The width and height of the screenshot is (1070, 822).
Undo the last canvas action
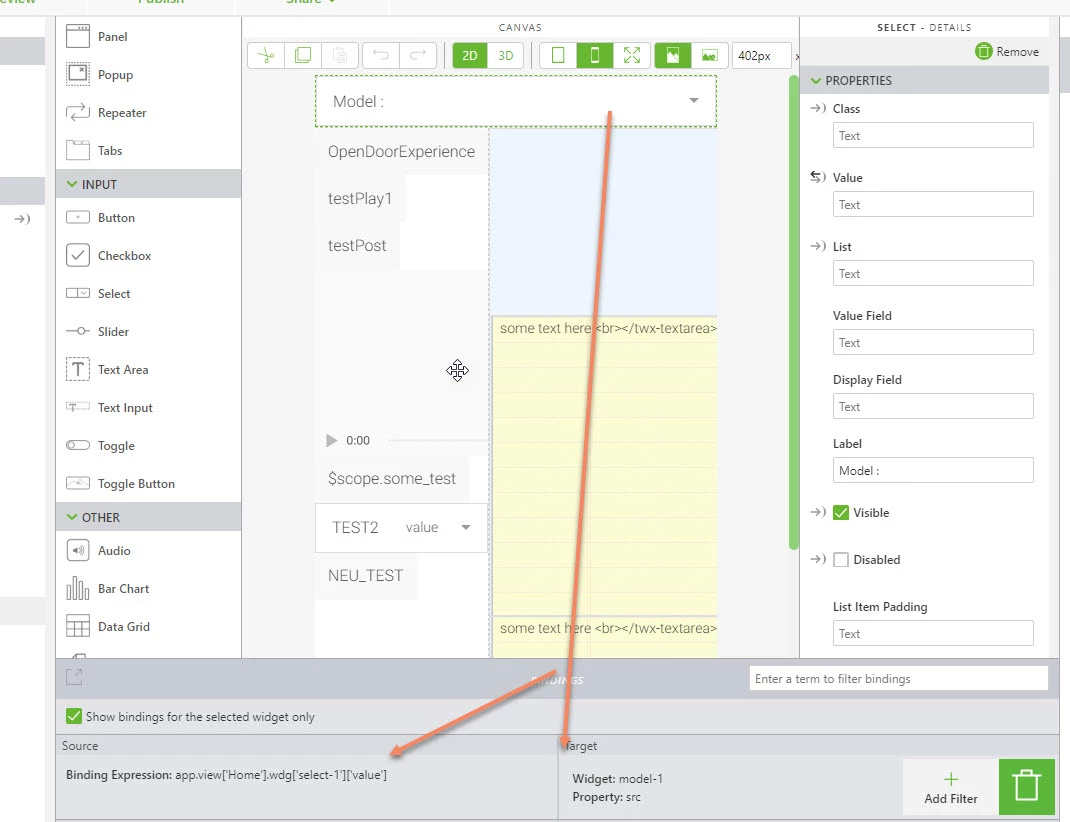pos(381,55)
